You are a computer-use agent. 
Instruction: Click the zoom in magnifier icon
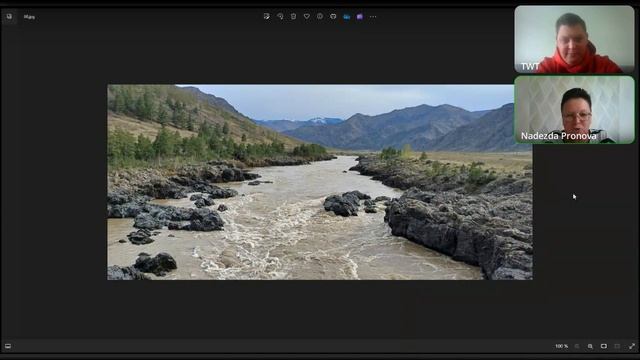click(590, 346)
